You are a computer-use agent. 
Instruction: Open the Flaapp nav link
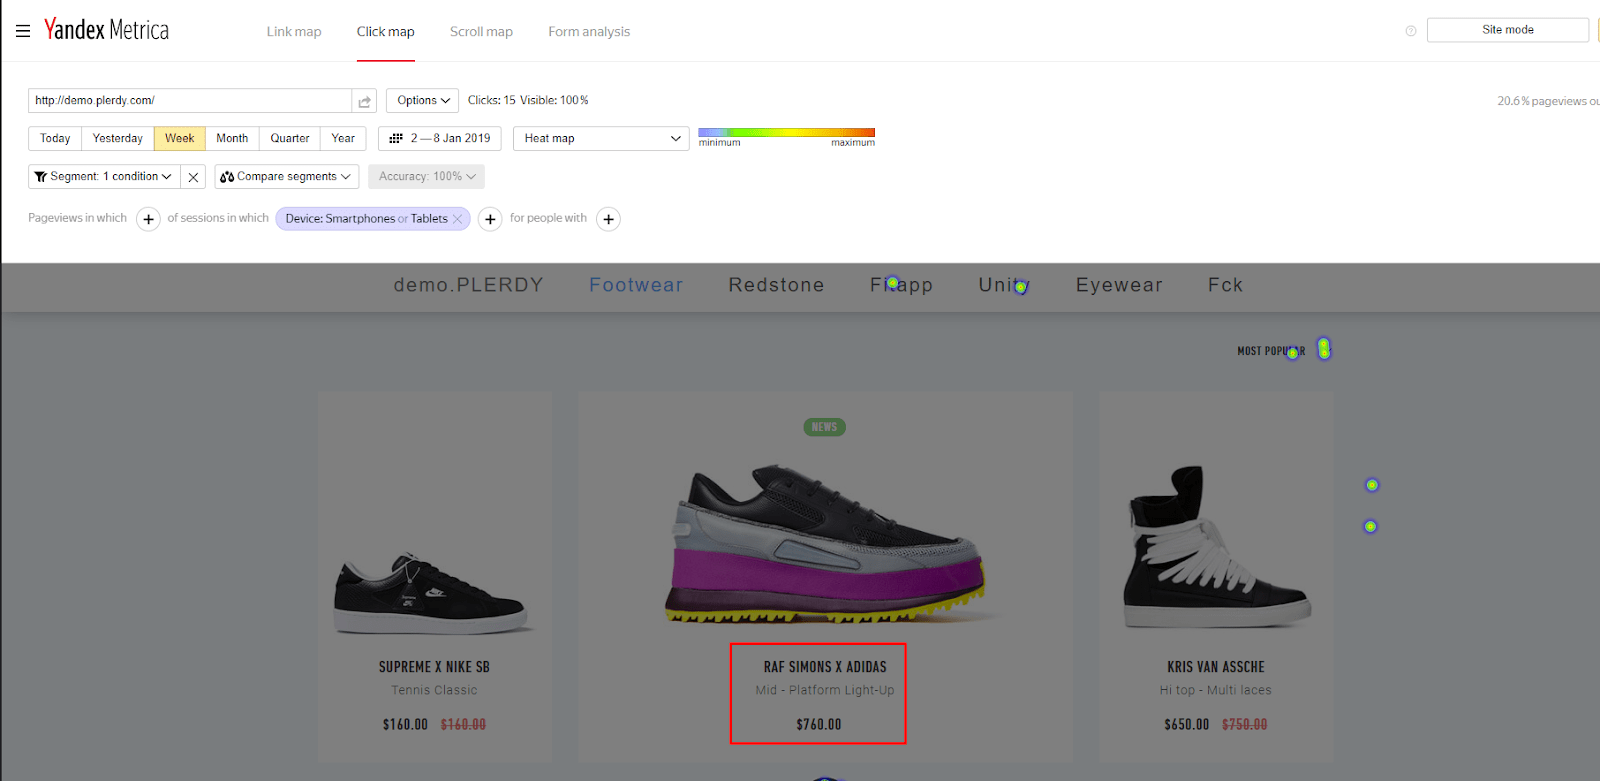[901, 285]
